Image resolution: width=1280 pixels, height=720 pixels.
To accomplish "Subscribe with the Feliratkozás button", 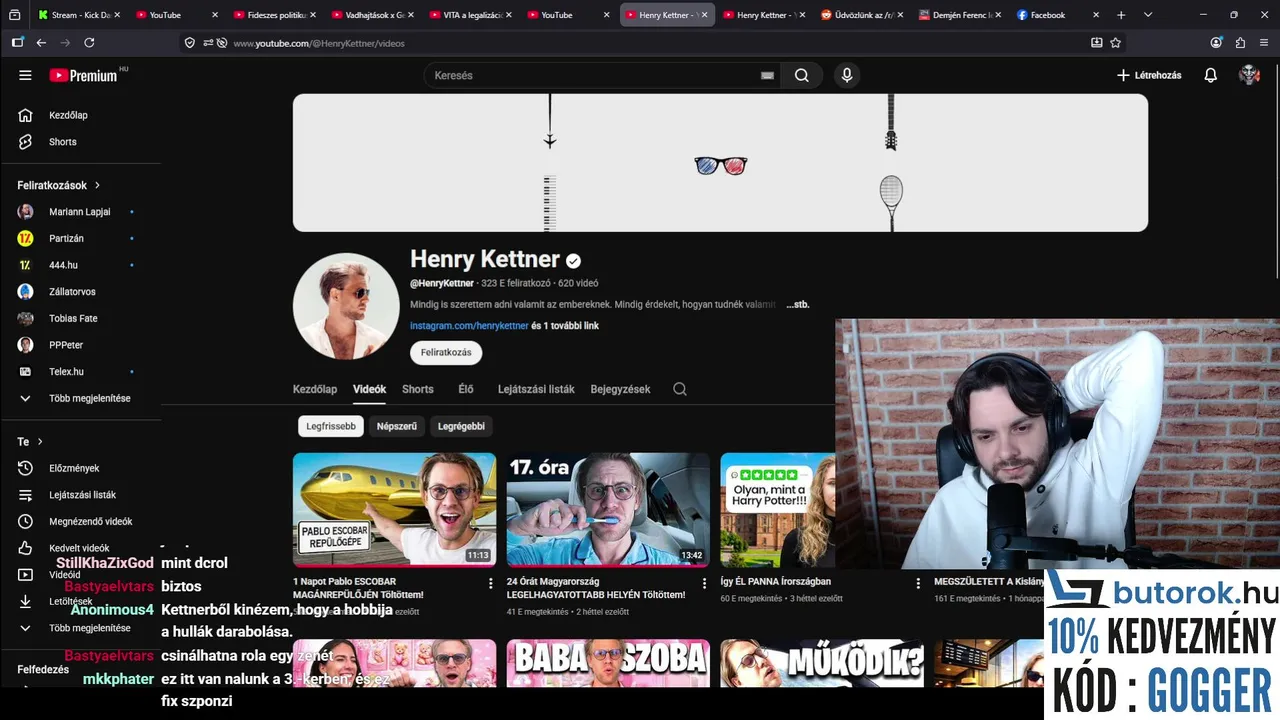I will point(446,352).
